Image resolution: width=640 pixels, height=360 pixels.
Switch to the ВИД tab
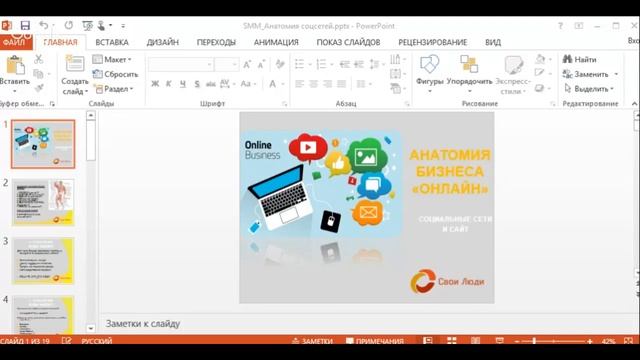493,42
